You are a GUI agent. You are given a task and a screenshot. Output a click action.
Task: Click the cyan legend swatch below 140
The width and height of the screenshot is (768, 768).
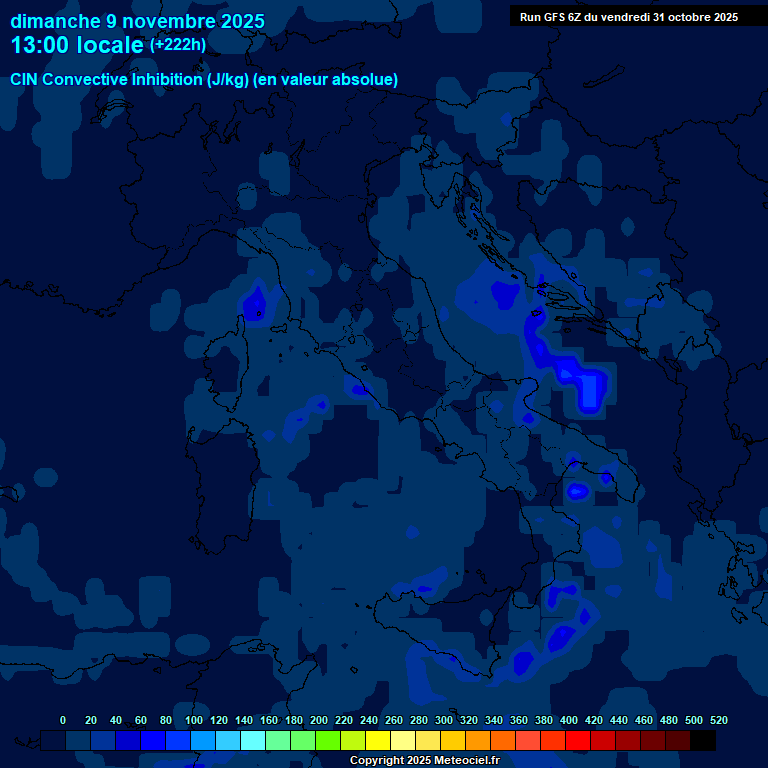click(253, 741)
